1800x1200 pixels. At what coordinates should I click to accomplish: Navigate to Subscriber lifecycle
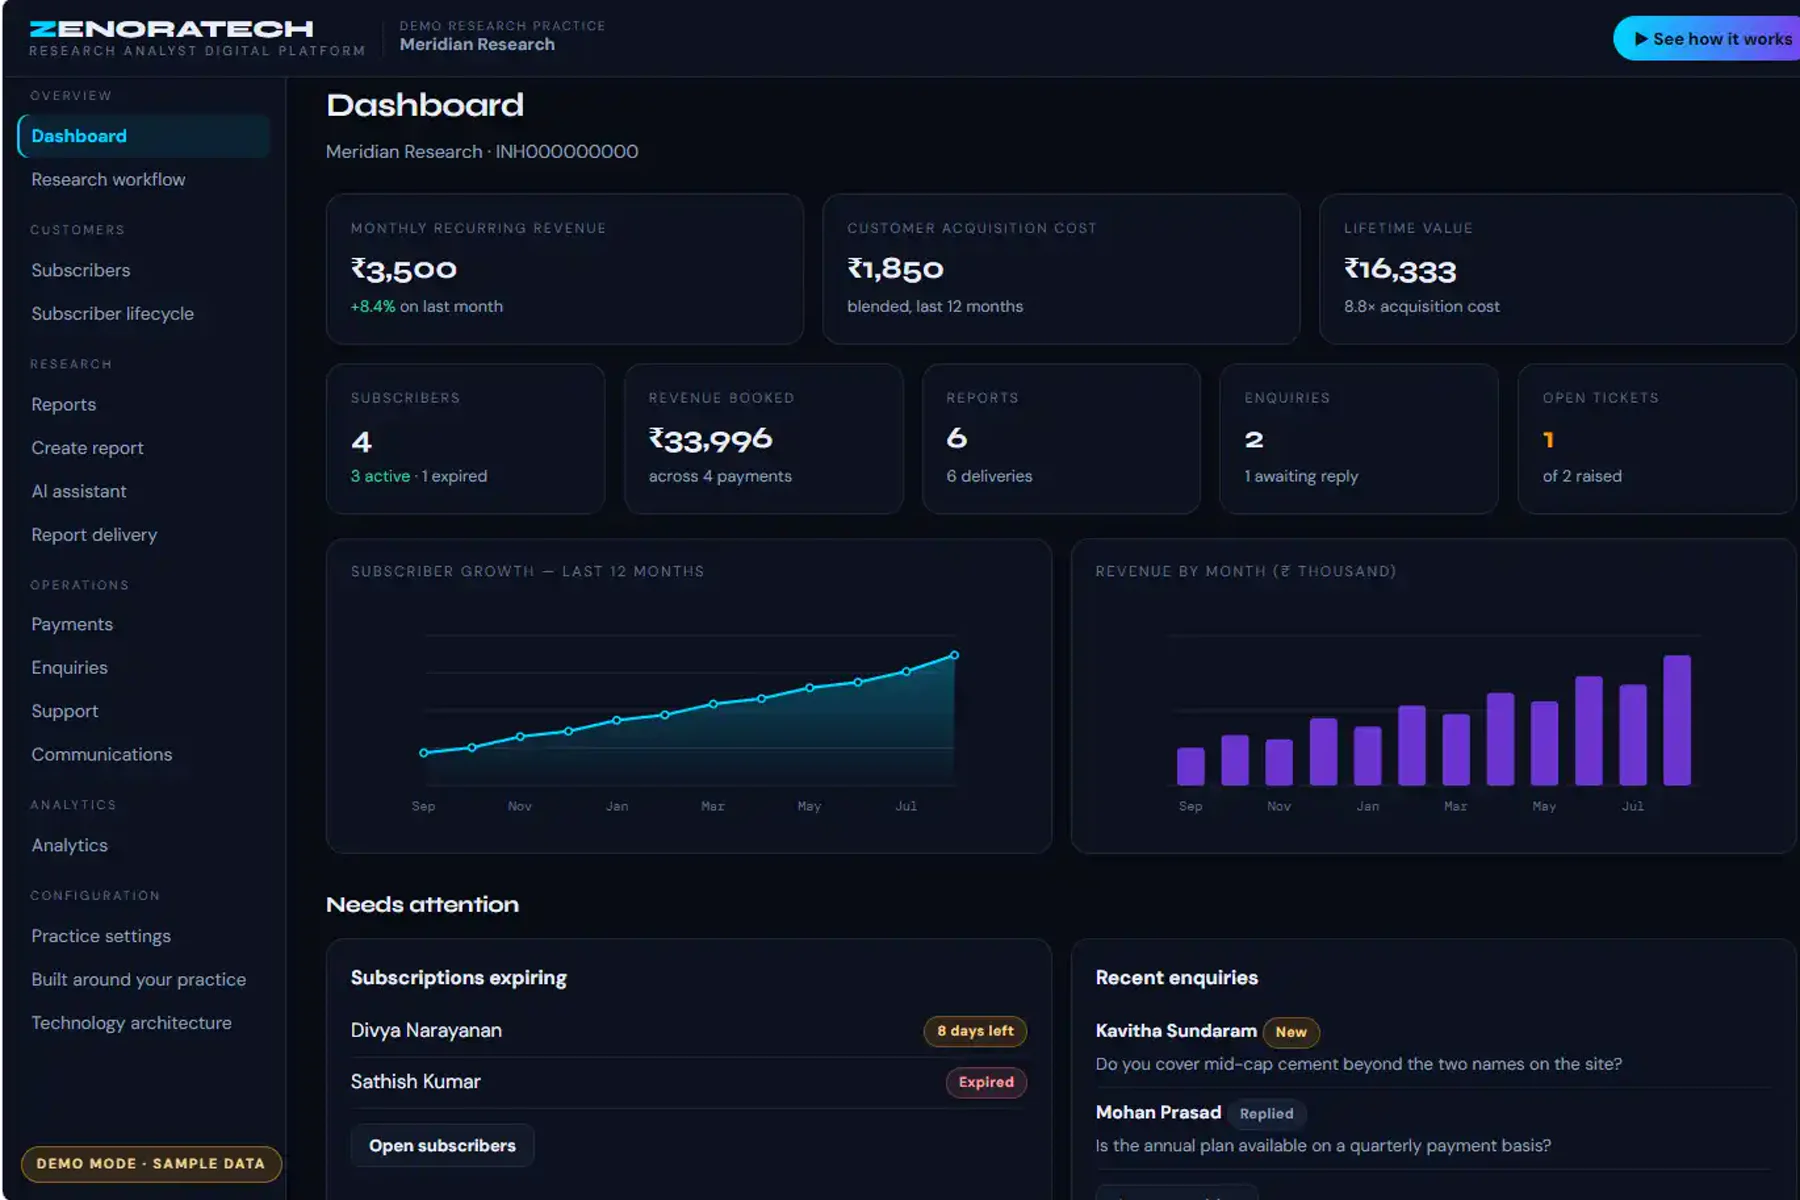click(x=113, y=314)
